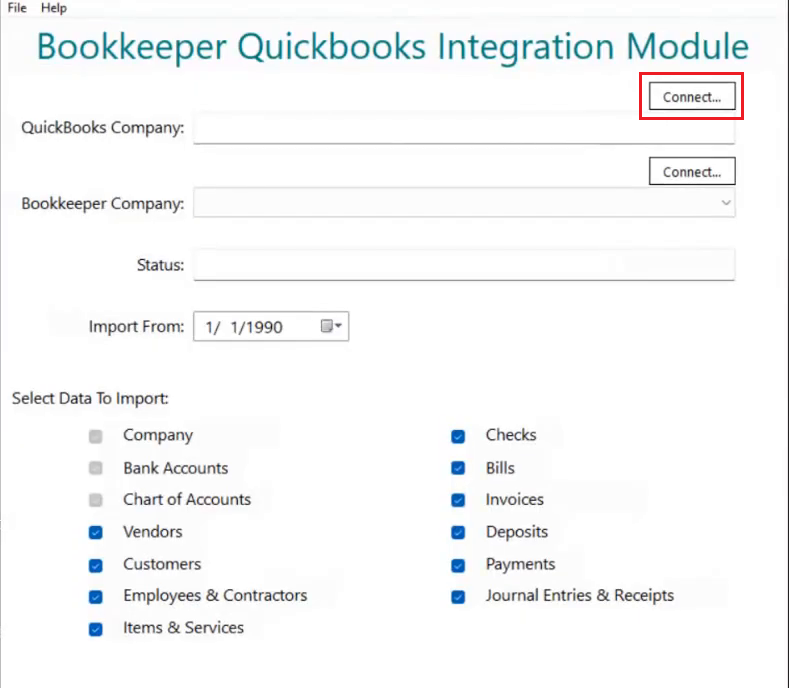Click Connect button above QuickBooks Company field
Screen dimensions: 789x688
point(692,96)
